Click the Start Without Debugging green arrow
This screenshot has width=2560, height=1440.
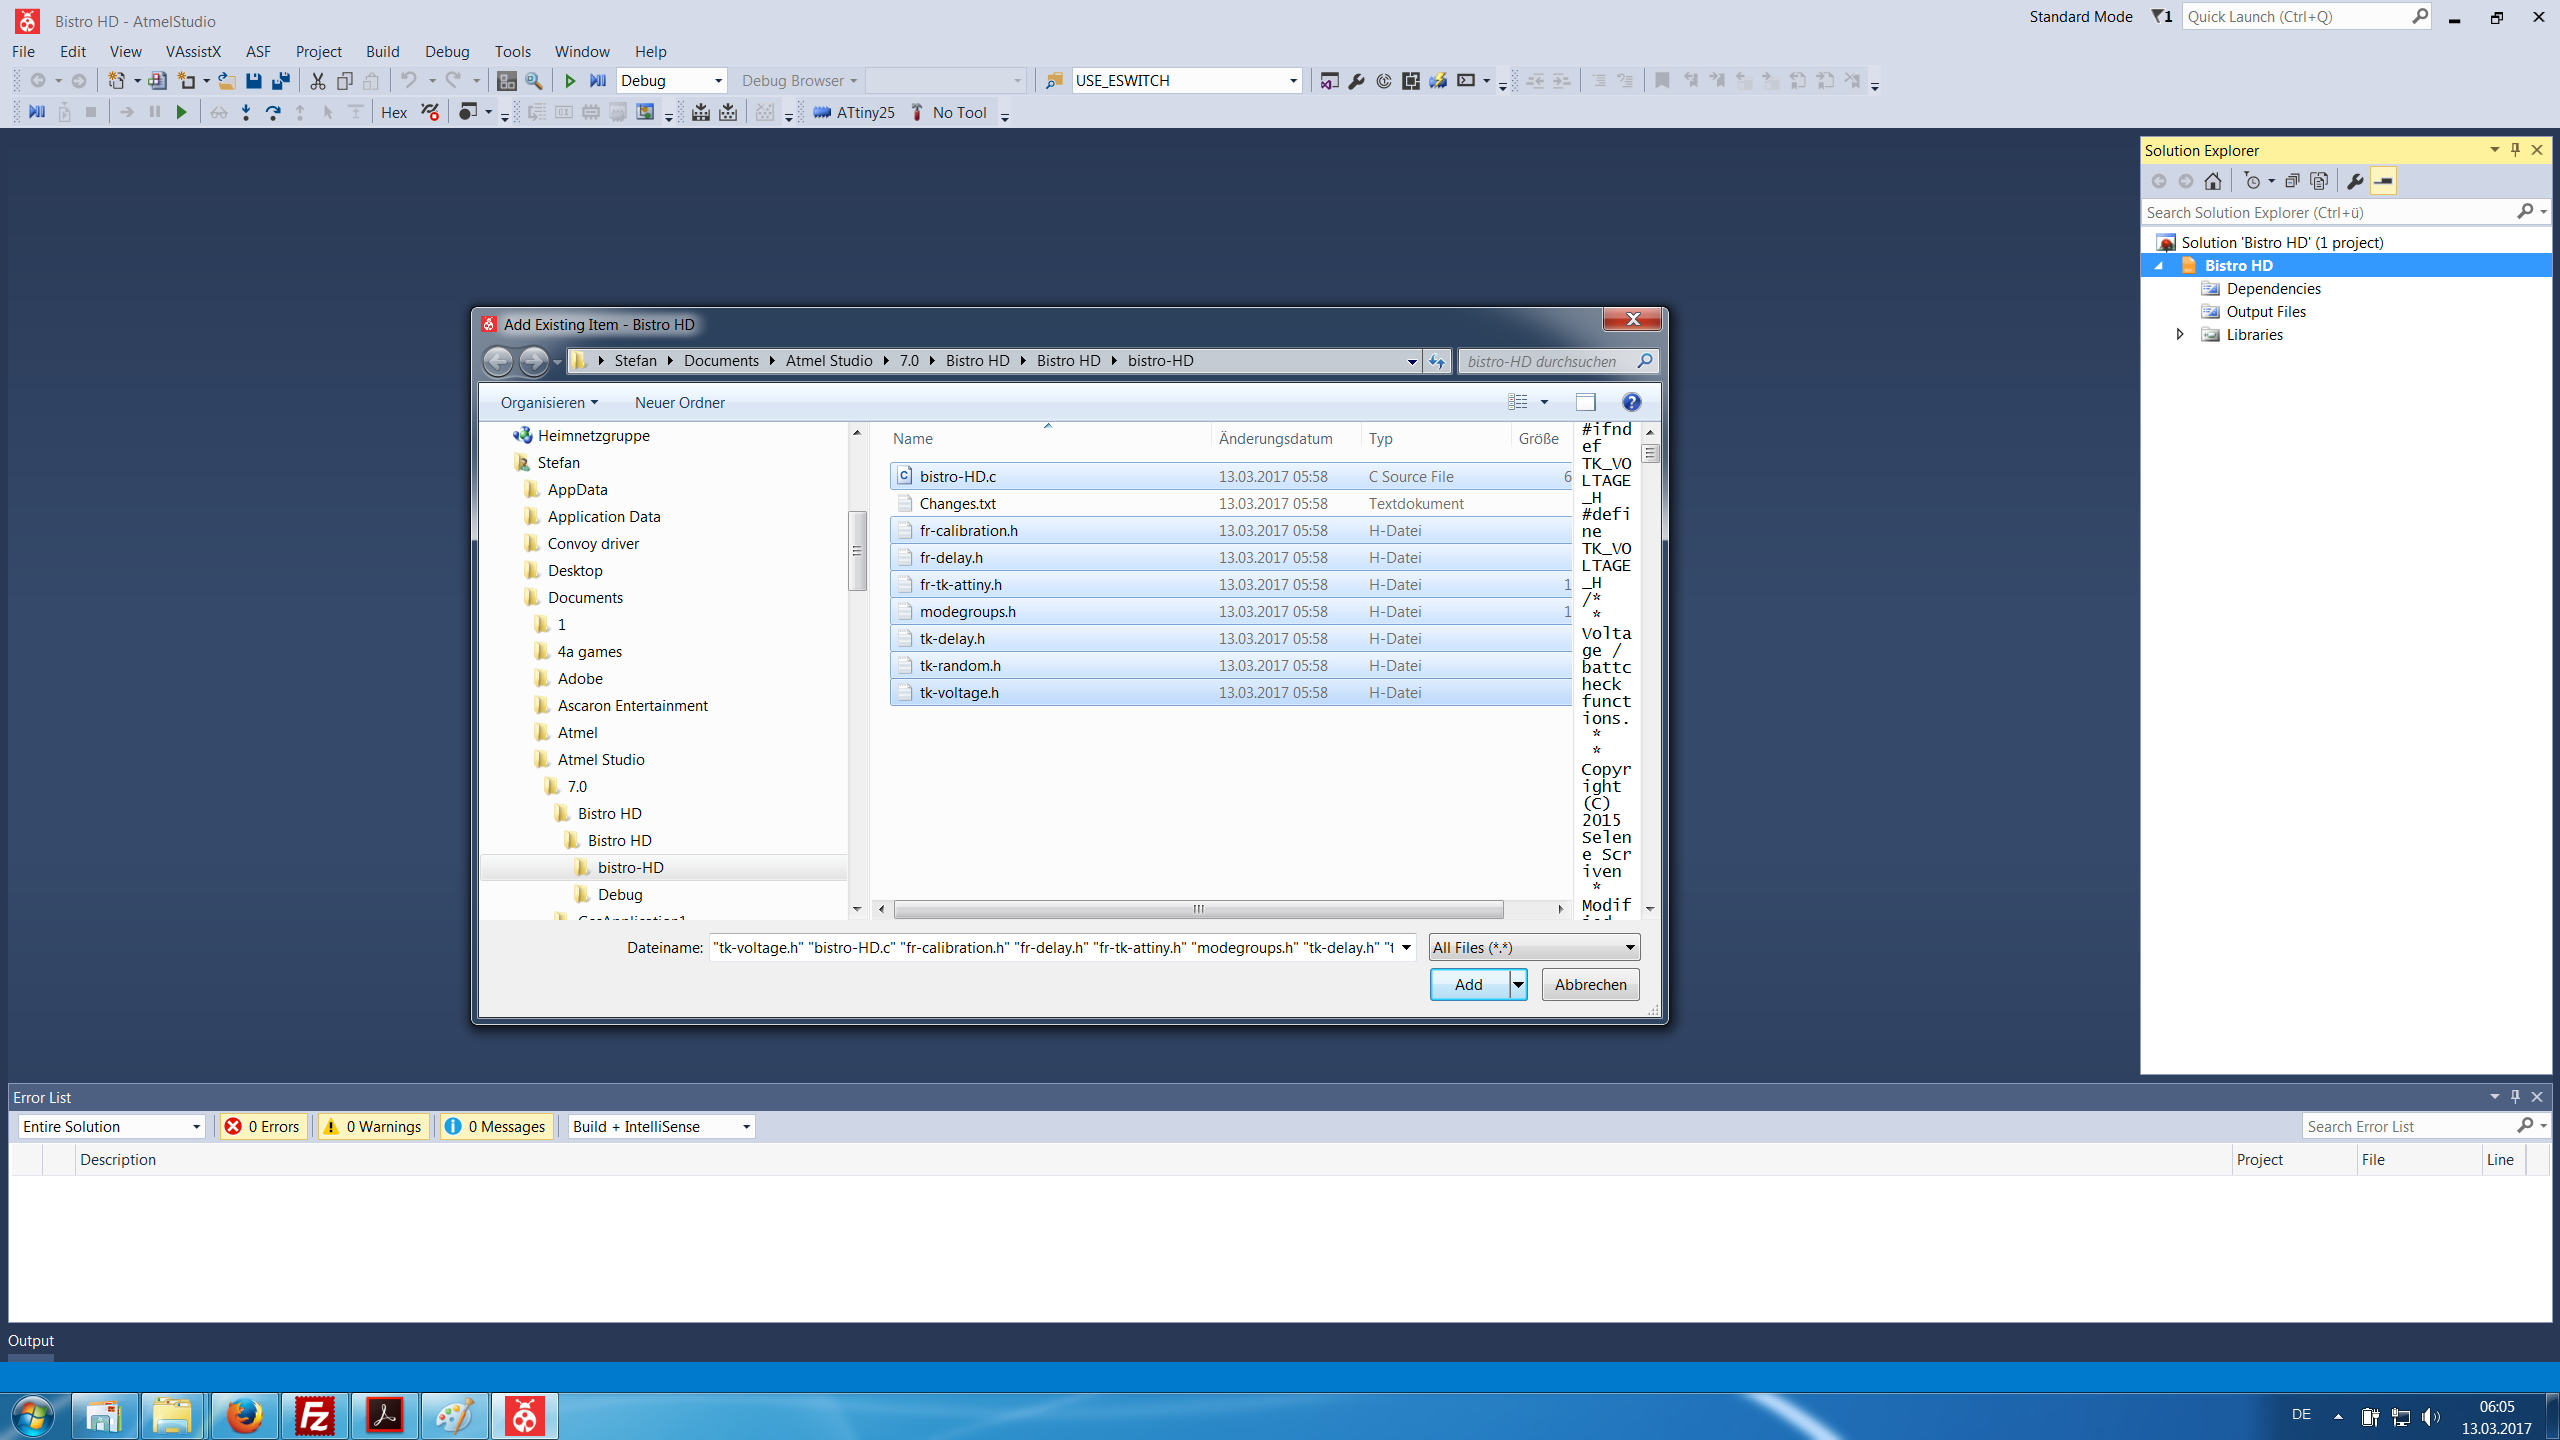tap(570, 81)
